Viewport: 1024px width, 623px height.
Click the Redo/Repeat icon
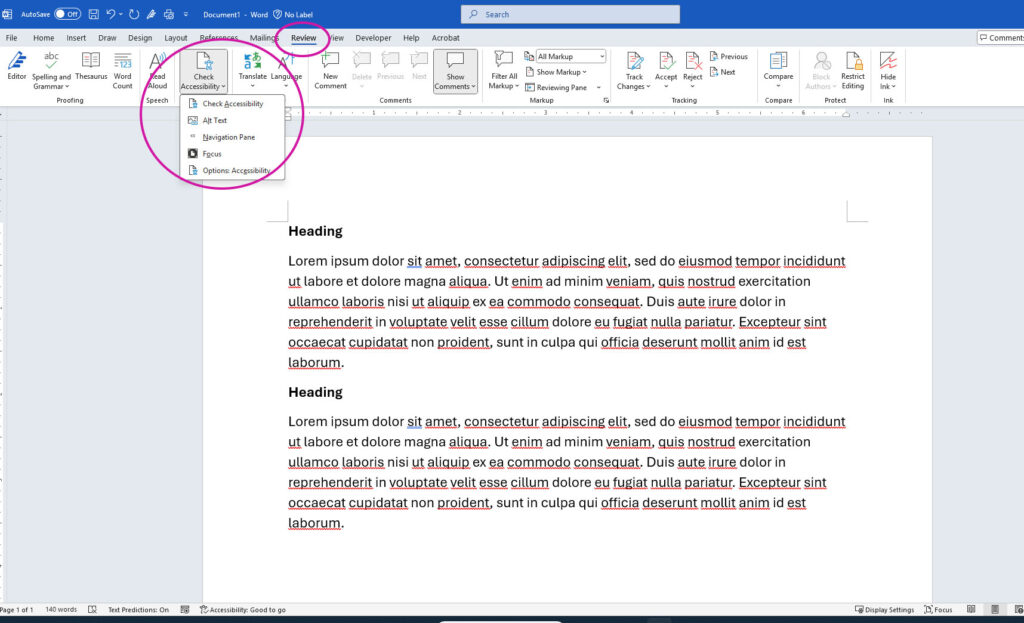click(x=134, y=14)
